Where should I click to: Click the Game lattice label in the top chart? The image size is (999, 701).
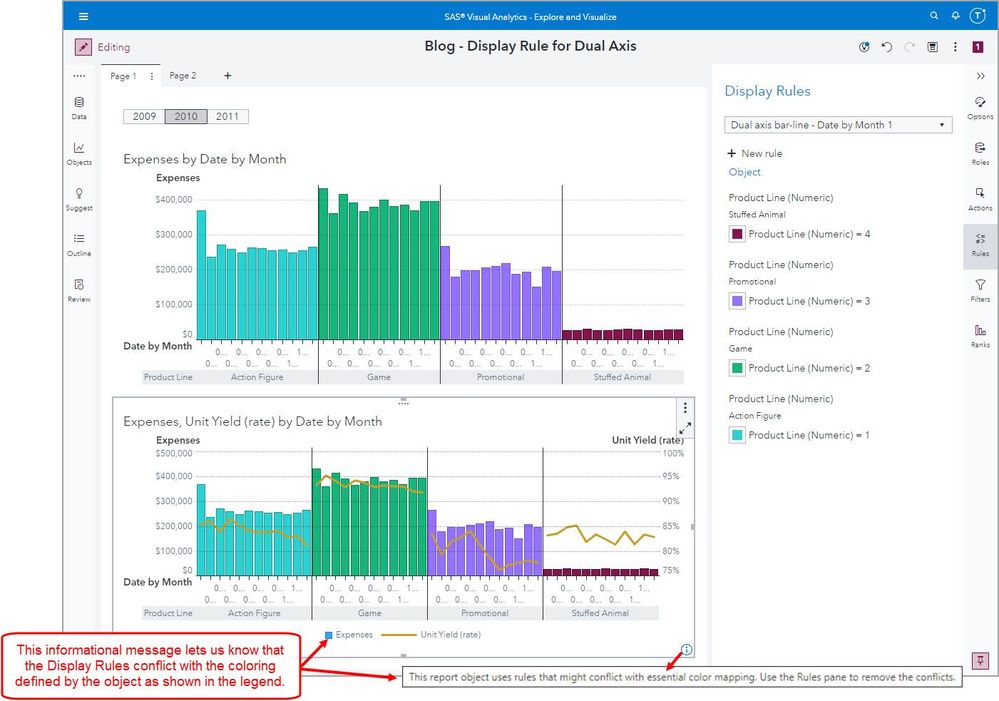pos(379,377)
